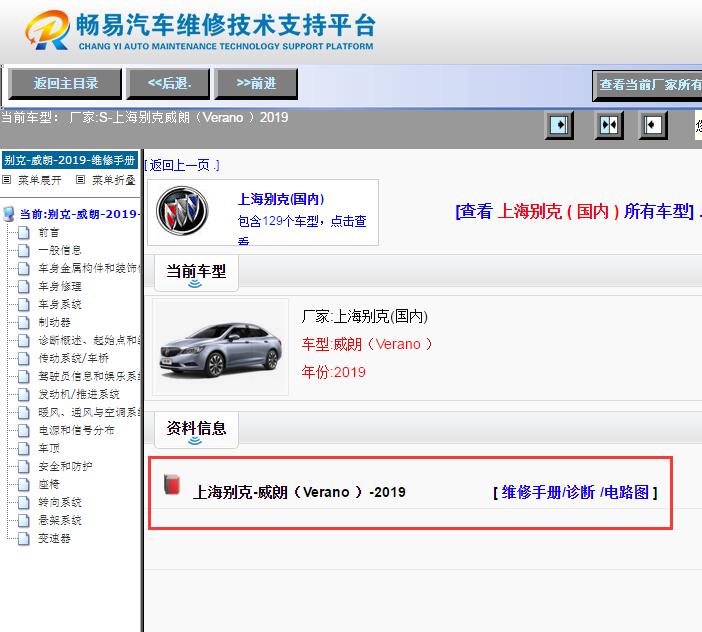The width and height of the screenshot is (702, 632).
Task: Click the 别克-威朗-2019-维修手册 panel header
Action: tap(70, 160)
